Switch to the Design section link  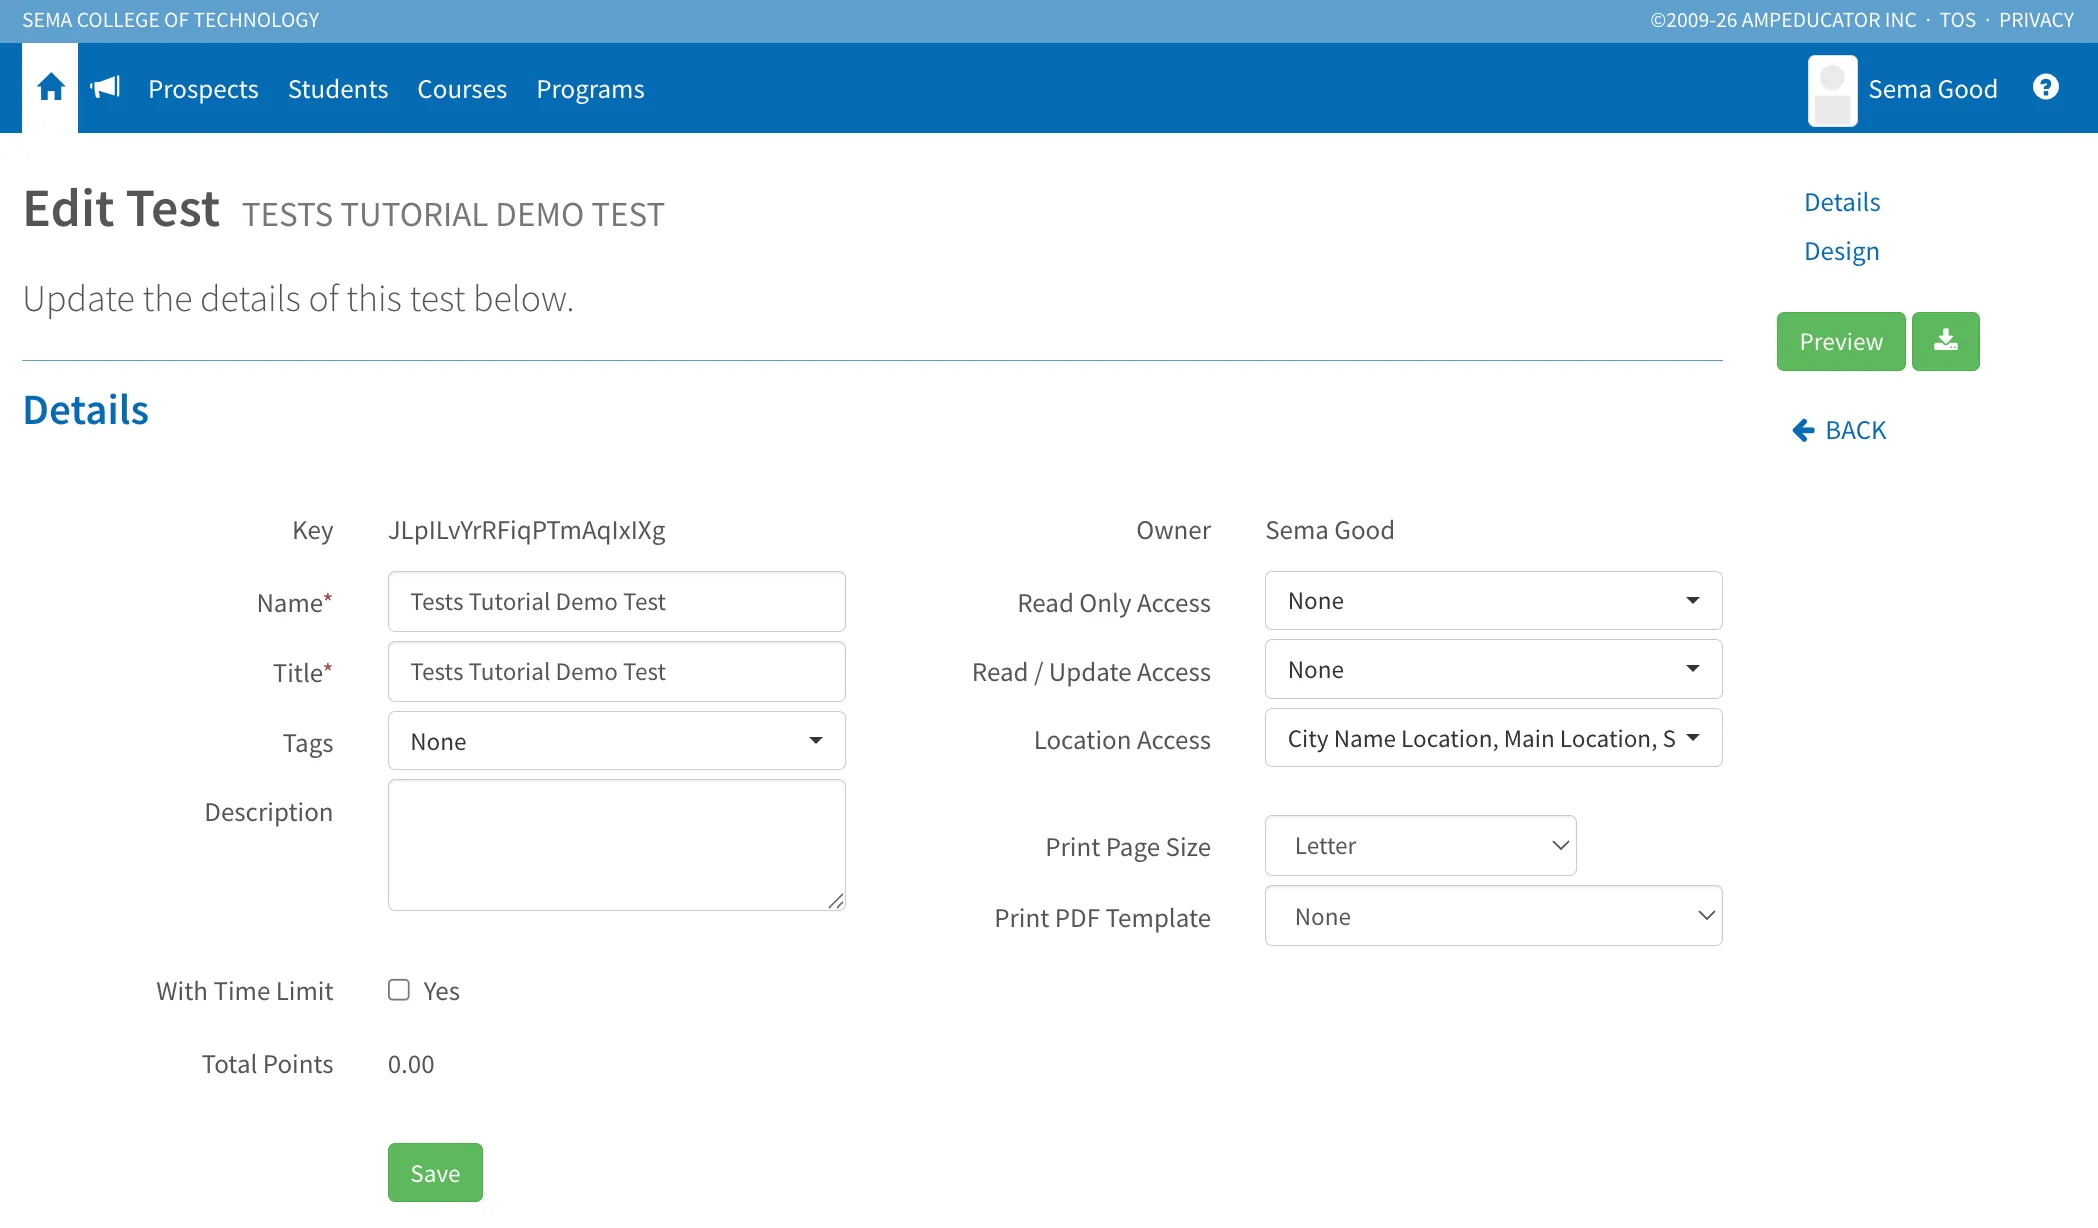pos(1841,251)
